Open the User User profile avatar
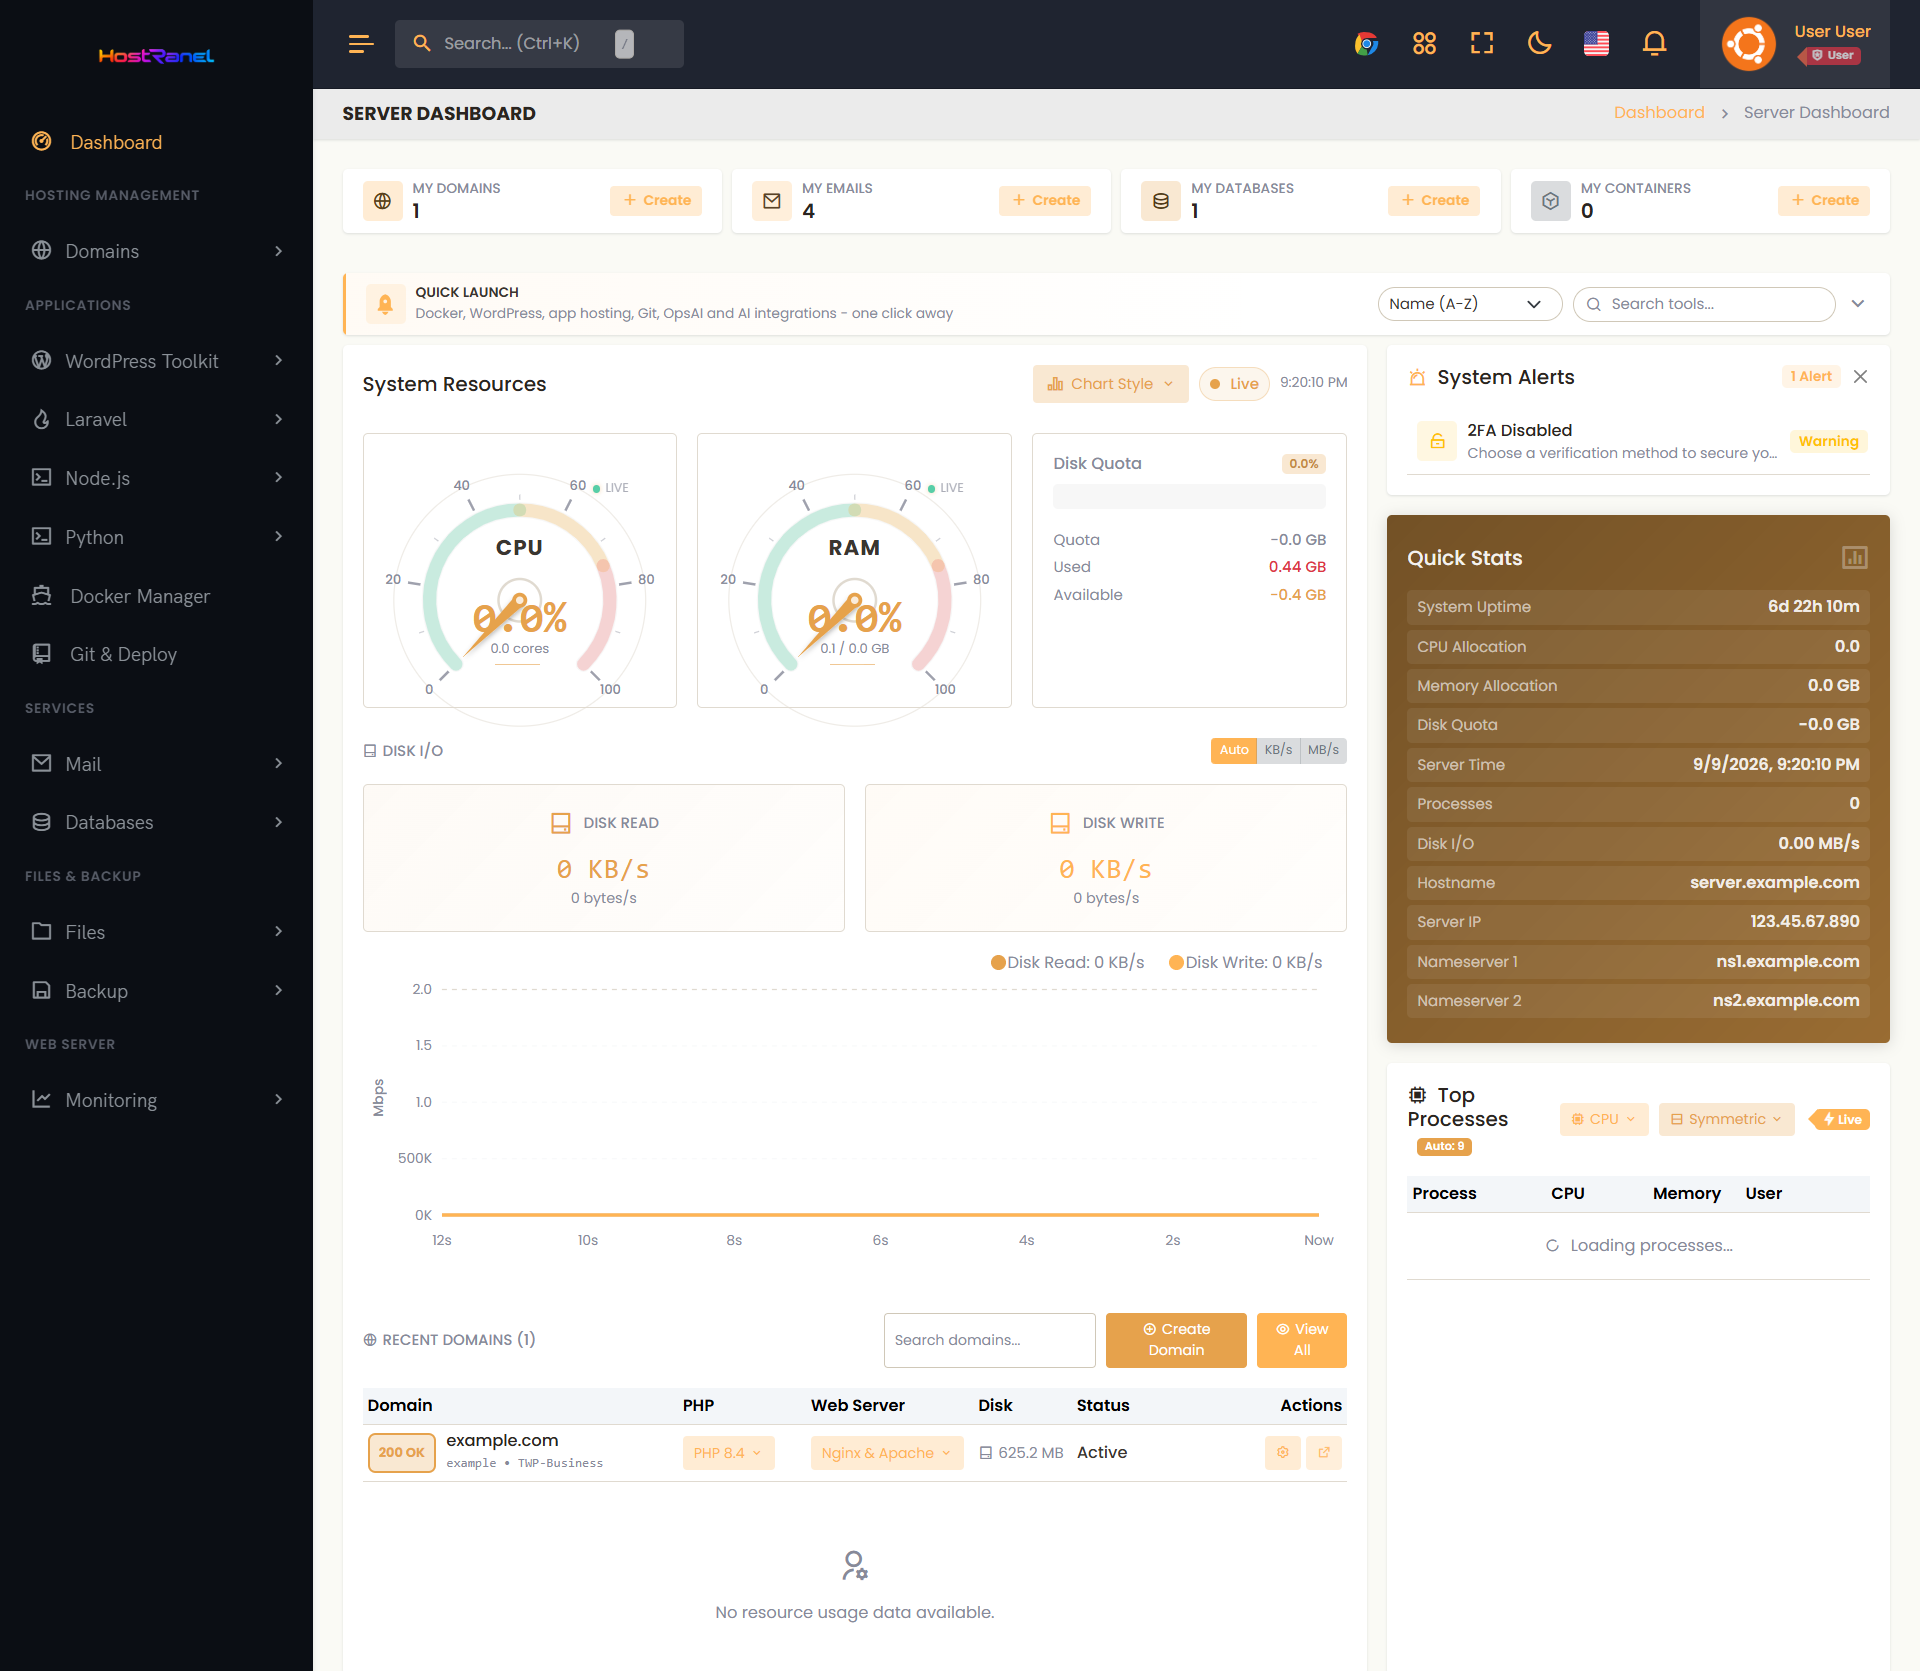Screen dimensions: 1920x1671 tap(1748, 44)
